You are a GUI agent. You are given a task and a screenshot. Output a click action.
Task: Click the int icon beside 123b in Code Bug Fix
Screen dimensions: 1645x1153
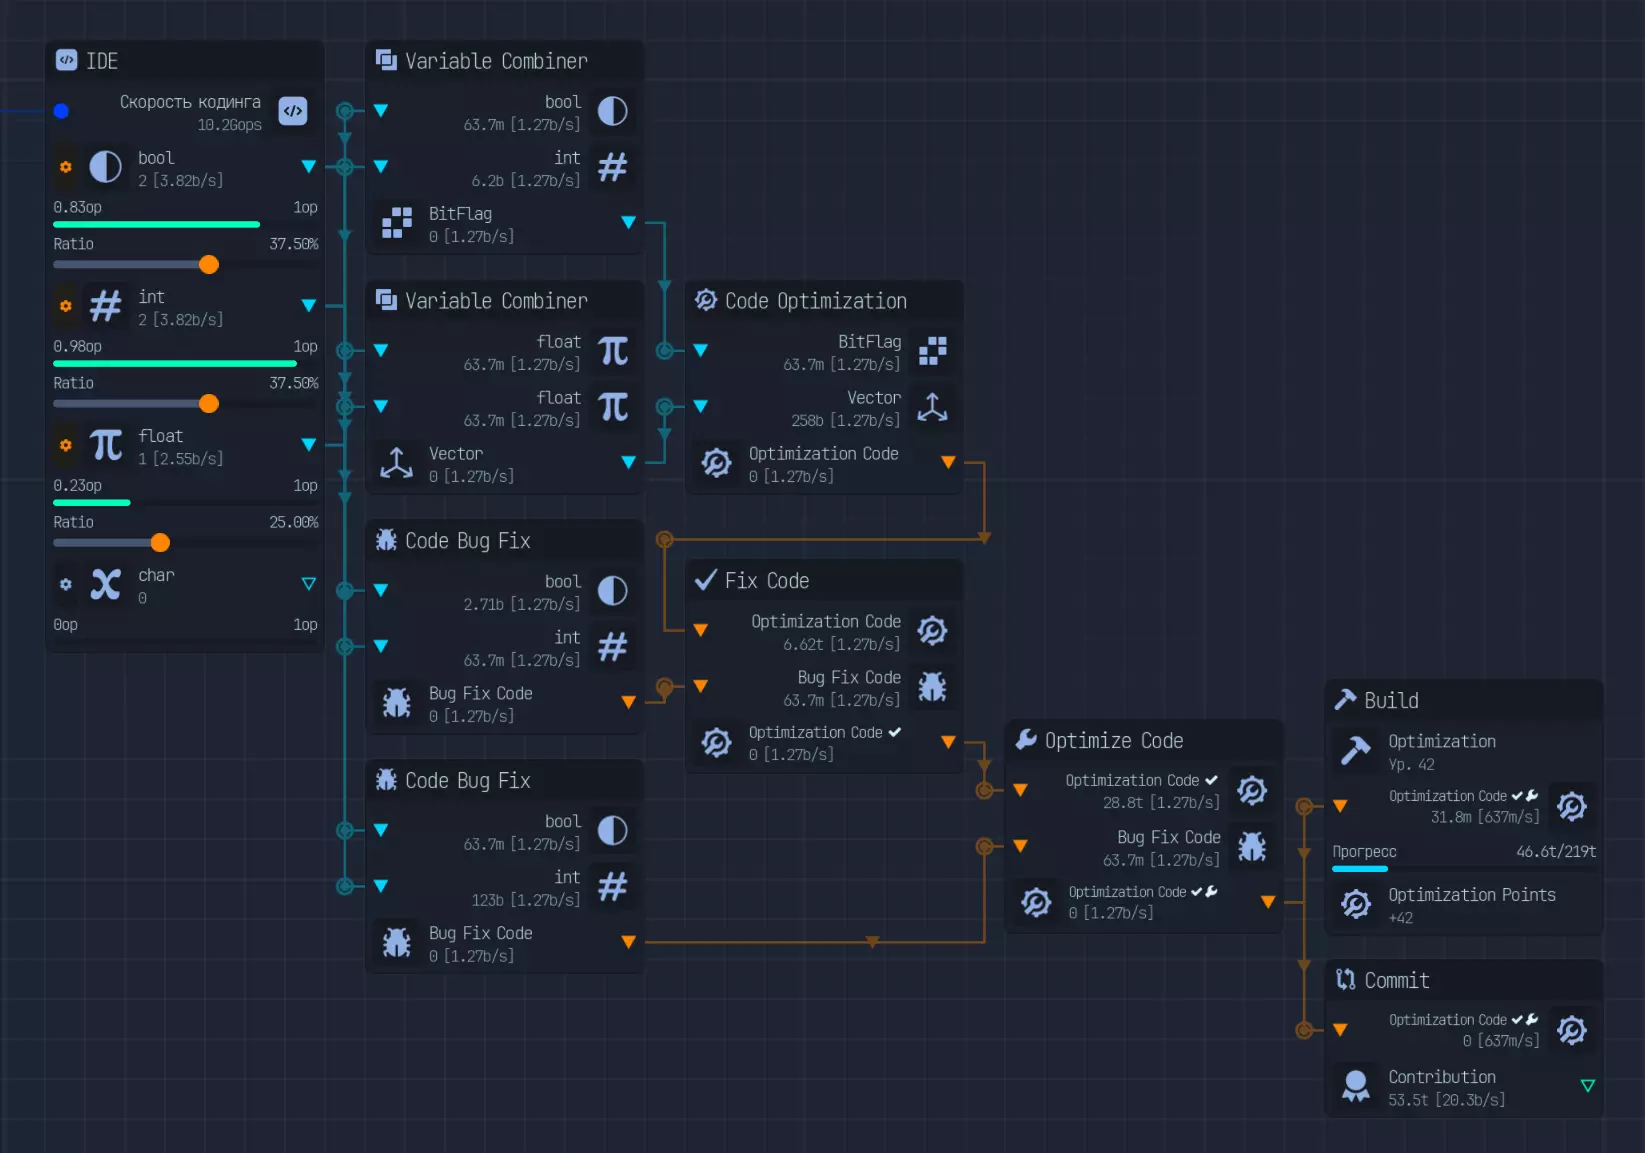[x=613, y=886]
